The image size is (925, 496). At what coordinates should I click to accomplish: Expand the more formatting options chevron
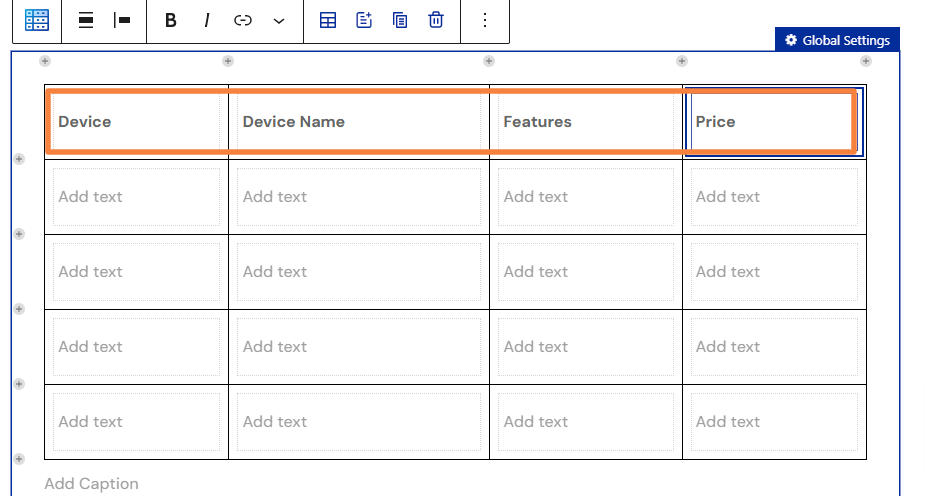click(x=279, y=21)
